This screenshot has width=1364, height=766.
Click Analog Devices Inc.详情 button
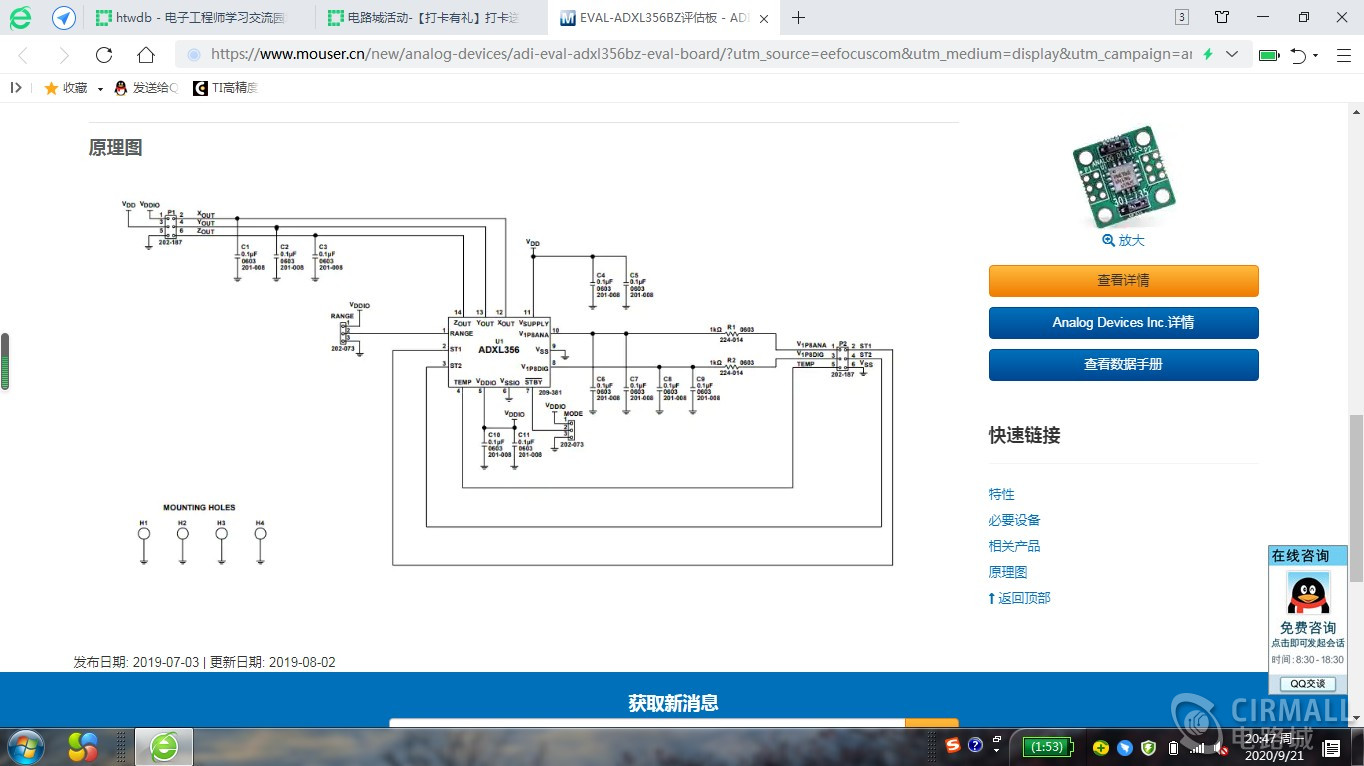1123,323
